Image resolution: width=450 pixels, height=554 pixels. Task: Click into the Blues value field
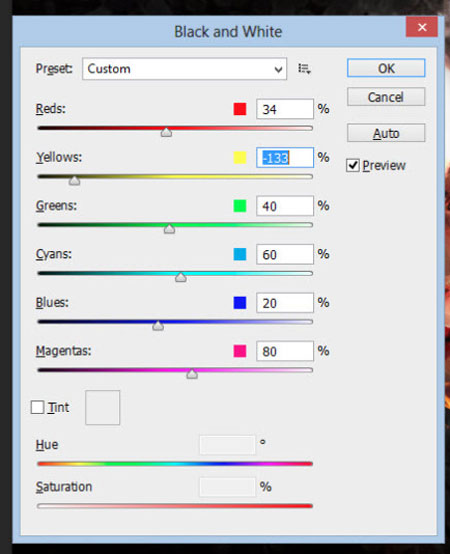285,303
